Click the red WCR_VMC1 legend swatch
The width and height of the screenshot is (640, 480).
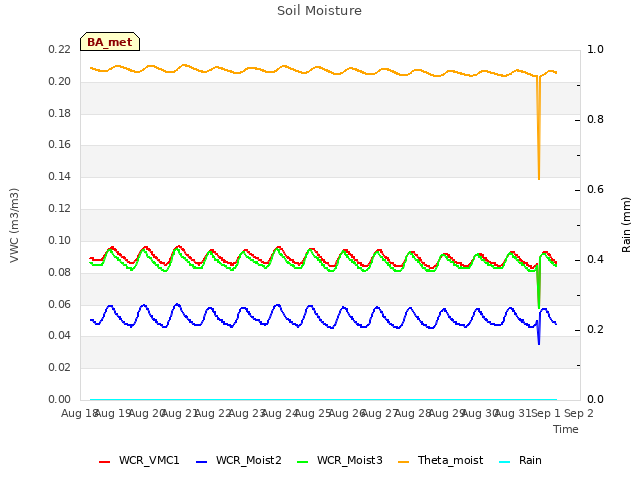click(x=104, y=462)
